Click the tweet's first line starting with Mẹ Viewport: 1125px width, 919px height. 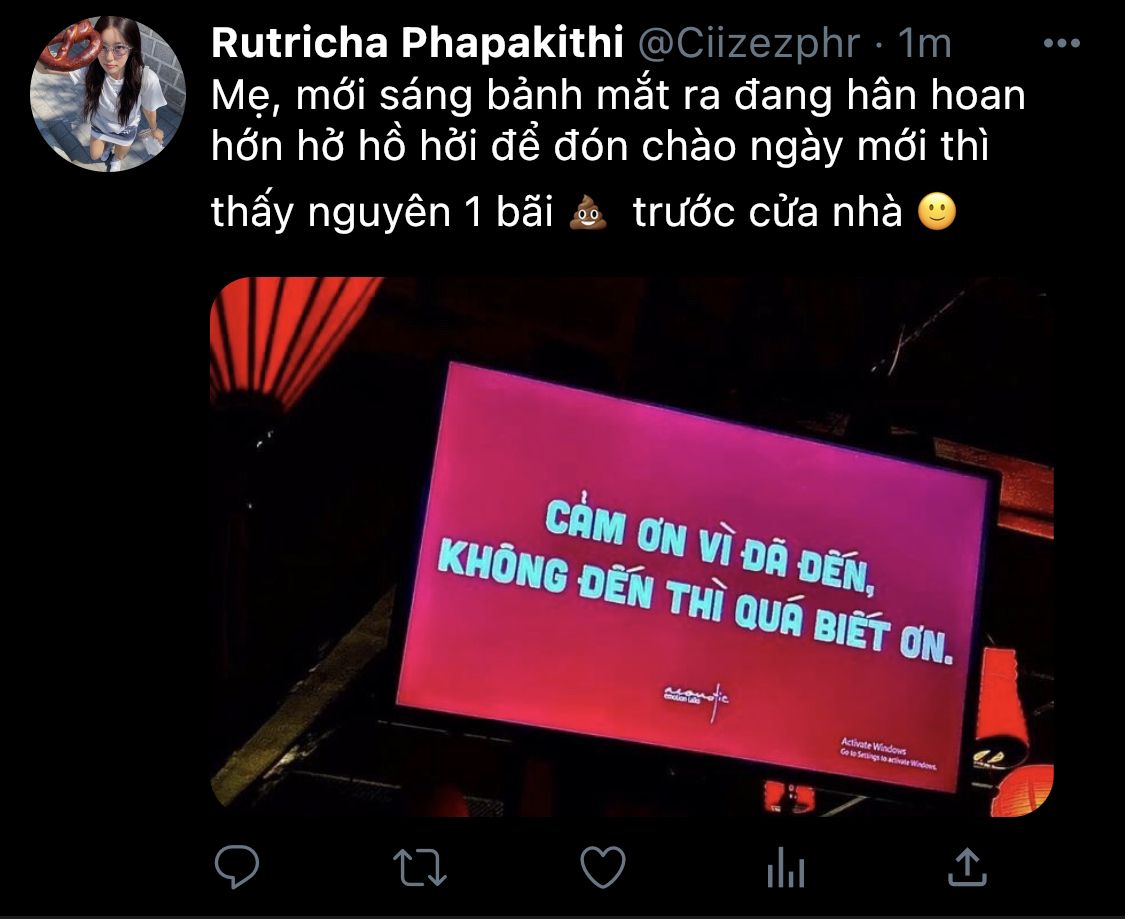618,95
